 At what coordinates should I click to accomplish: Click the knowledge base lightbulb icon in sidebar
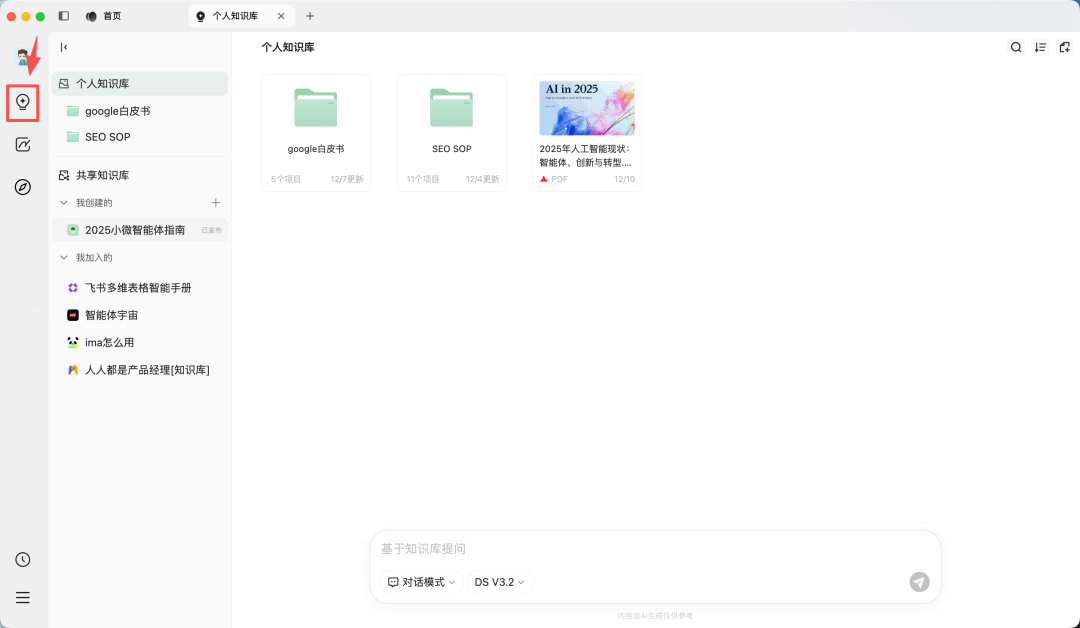pyautogui.click(x=22, y=103)
